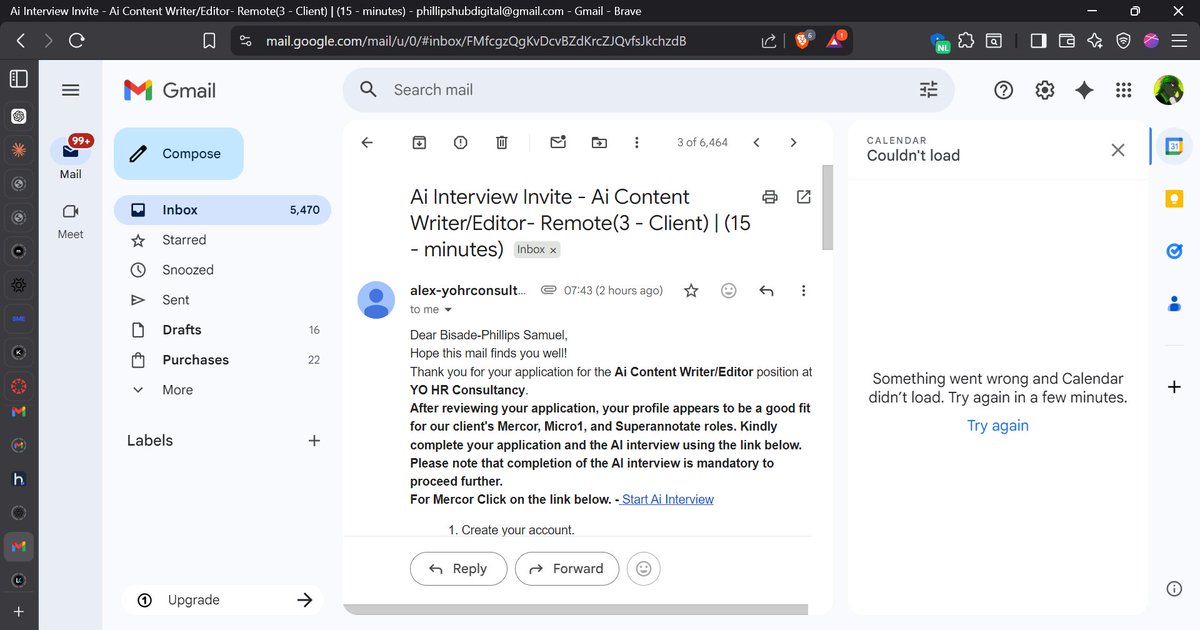The image size is (1200, 630).
Task: Move the email to another folder
Action: tap(598, 142)
